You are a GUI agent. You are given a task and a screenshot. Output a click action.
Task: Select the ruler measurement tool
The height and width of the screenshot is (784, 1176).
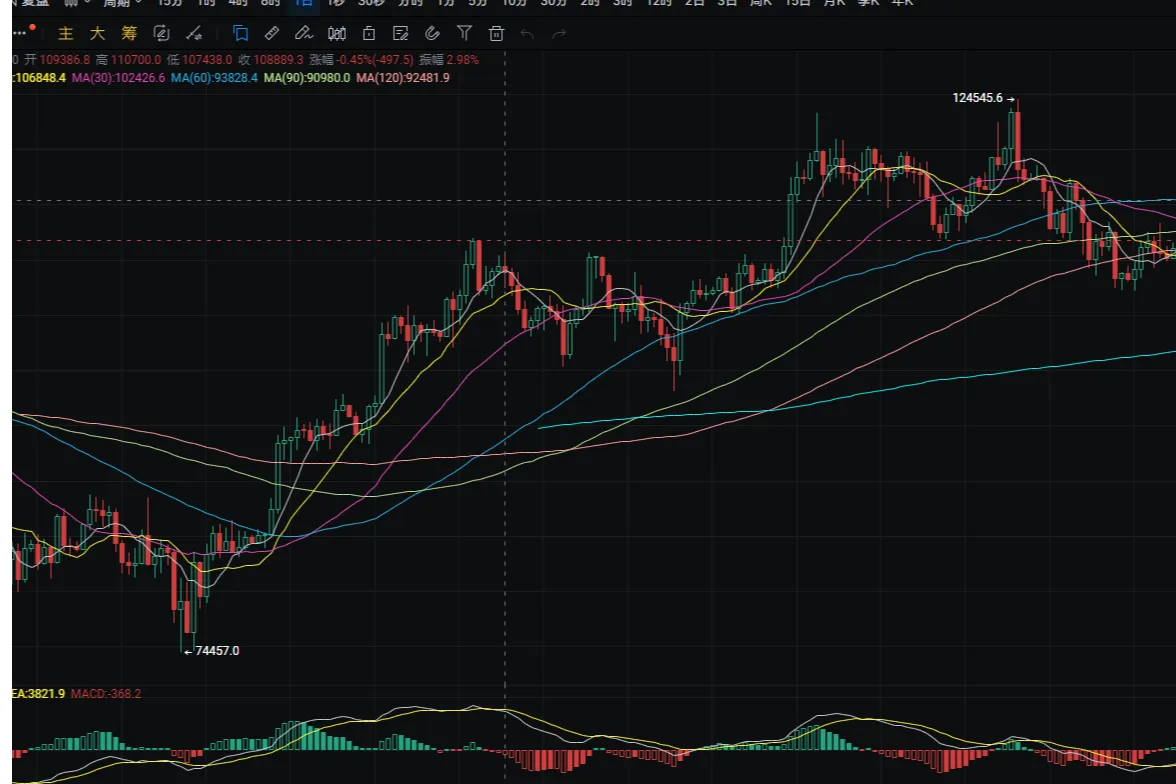[272, 33]
